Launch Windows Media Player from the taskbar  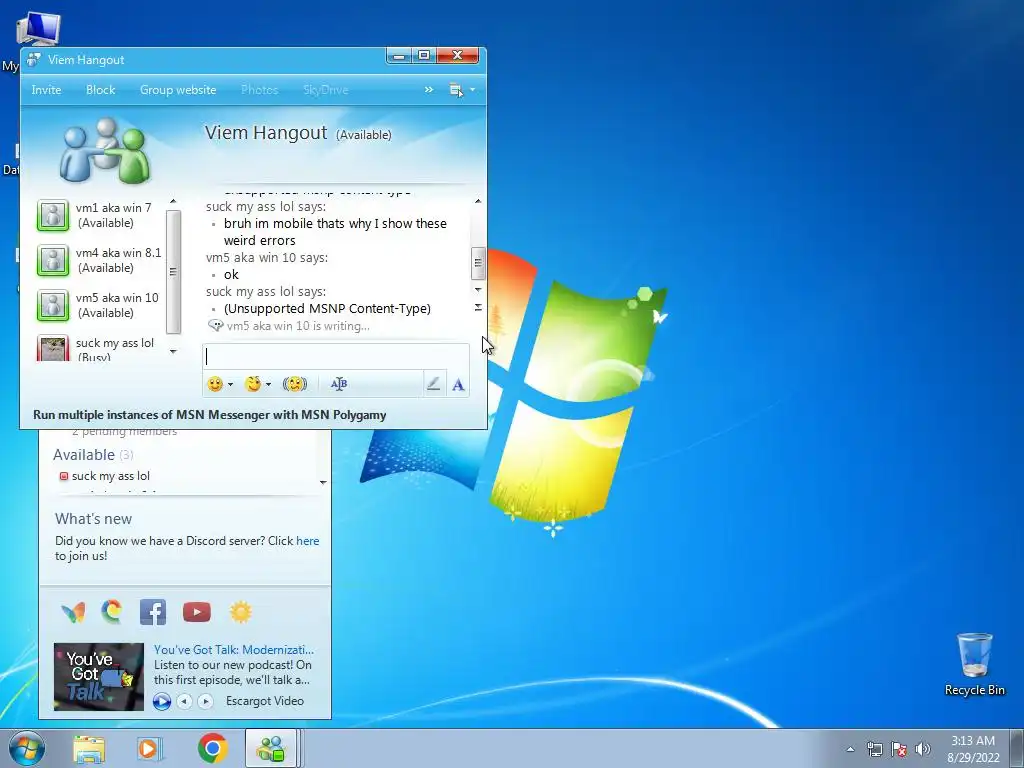pos(150,748)
